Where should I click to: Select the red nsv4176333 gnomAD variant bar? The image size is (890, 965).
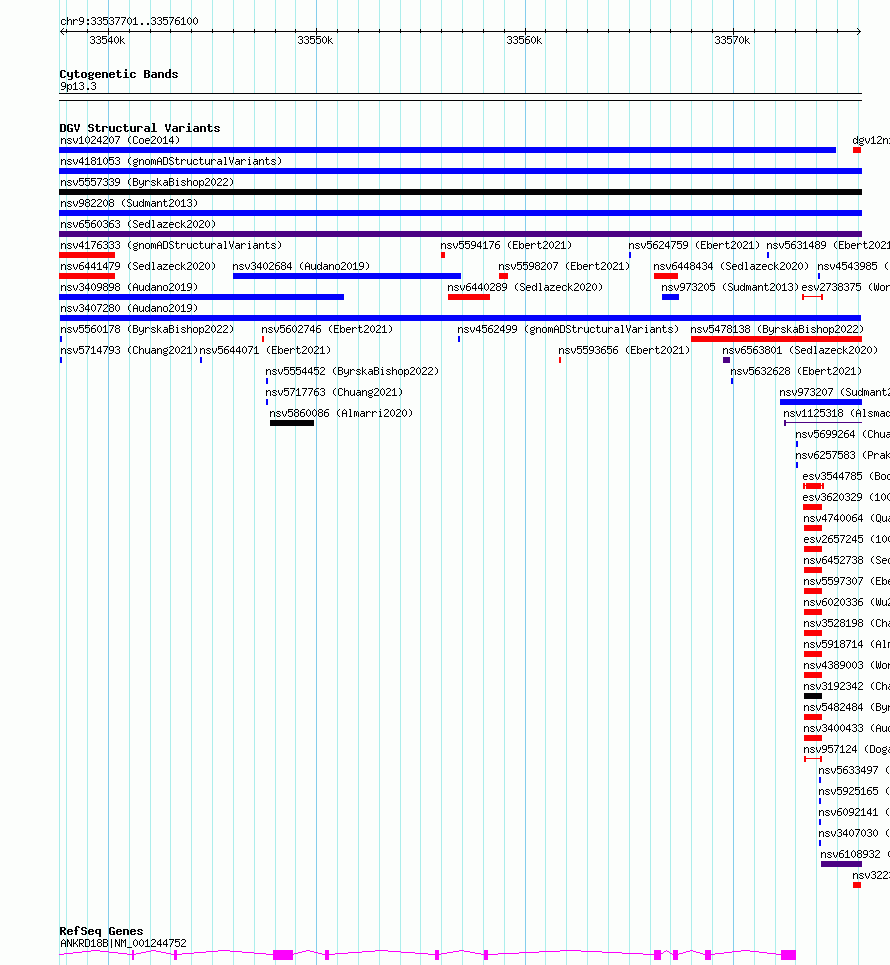point(87,255)
